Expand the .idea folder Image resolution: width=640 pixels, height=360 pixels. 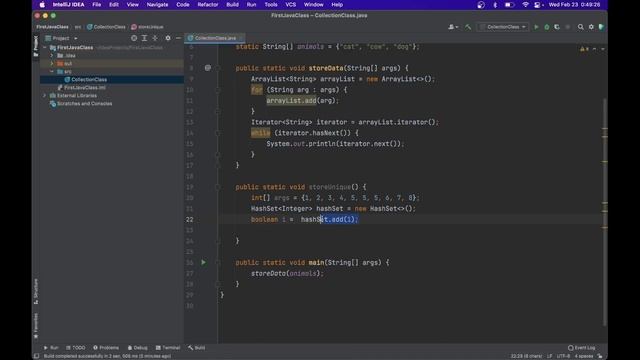[52, 56]
